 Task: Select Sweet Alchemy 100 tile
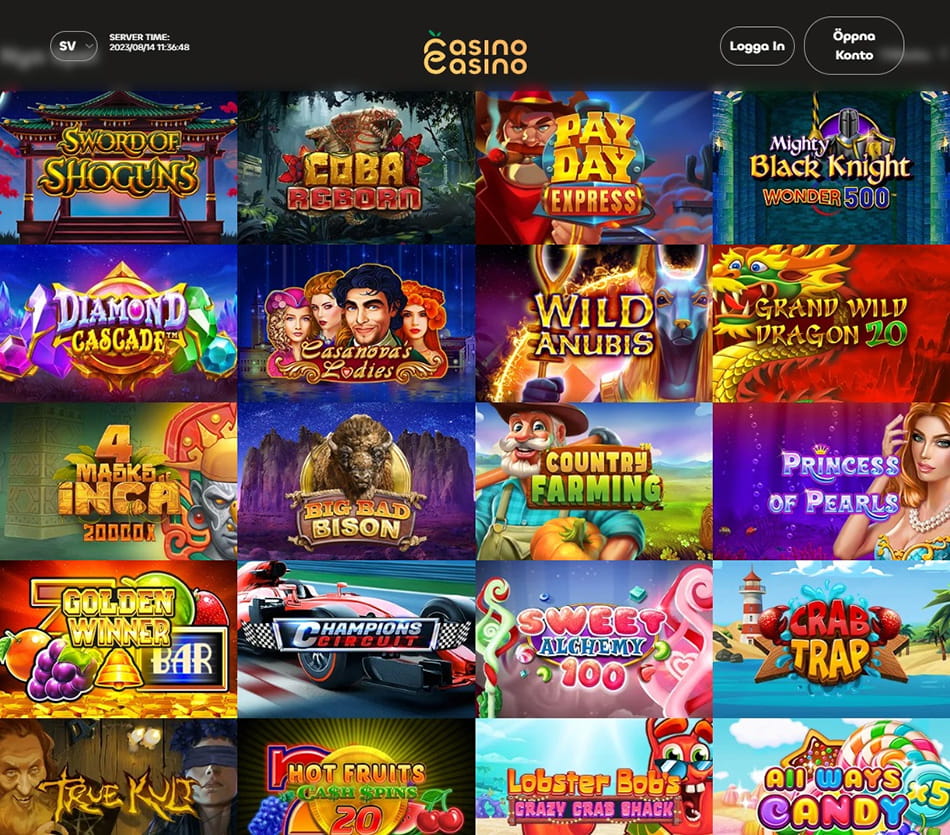coord(594,639)
